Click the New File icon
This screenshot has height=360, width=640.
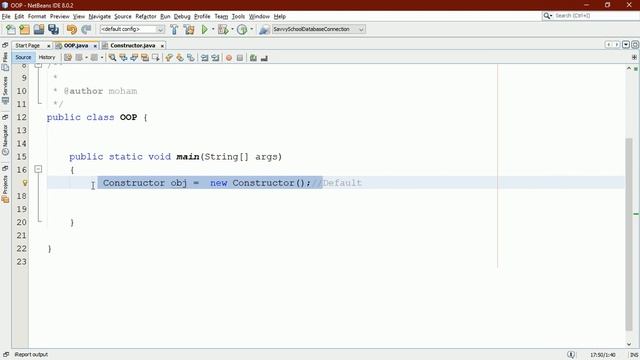(11, 29)
